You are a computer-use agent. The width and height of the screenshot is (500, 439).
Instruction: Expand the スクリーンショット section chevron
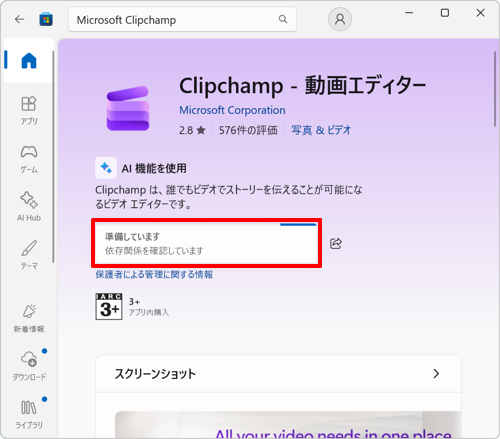point(436,374)
